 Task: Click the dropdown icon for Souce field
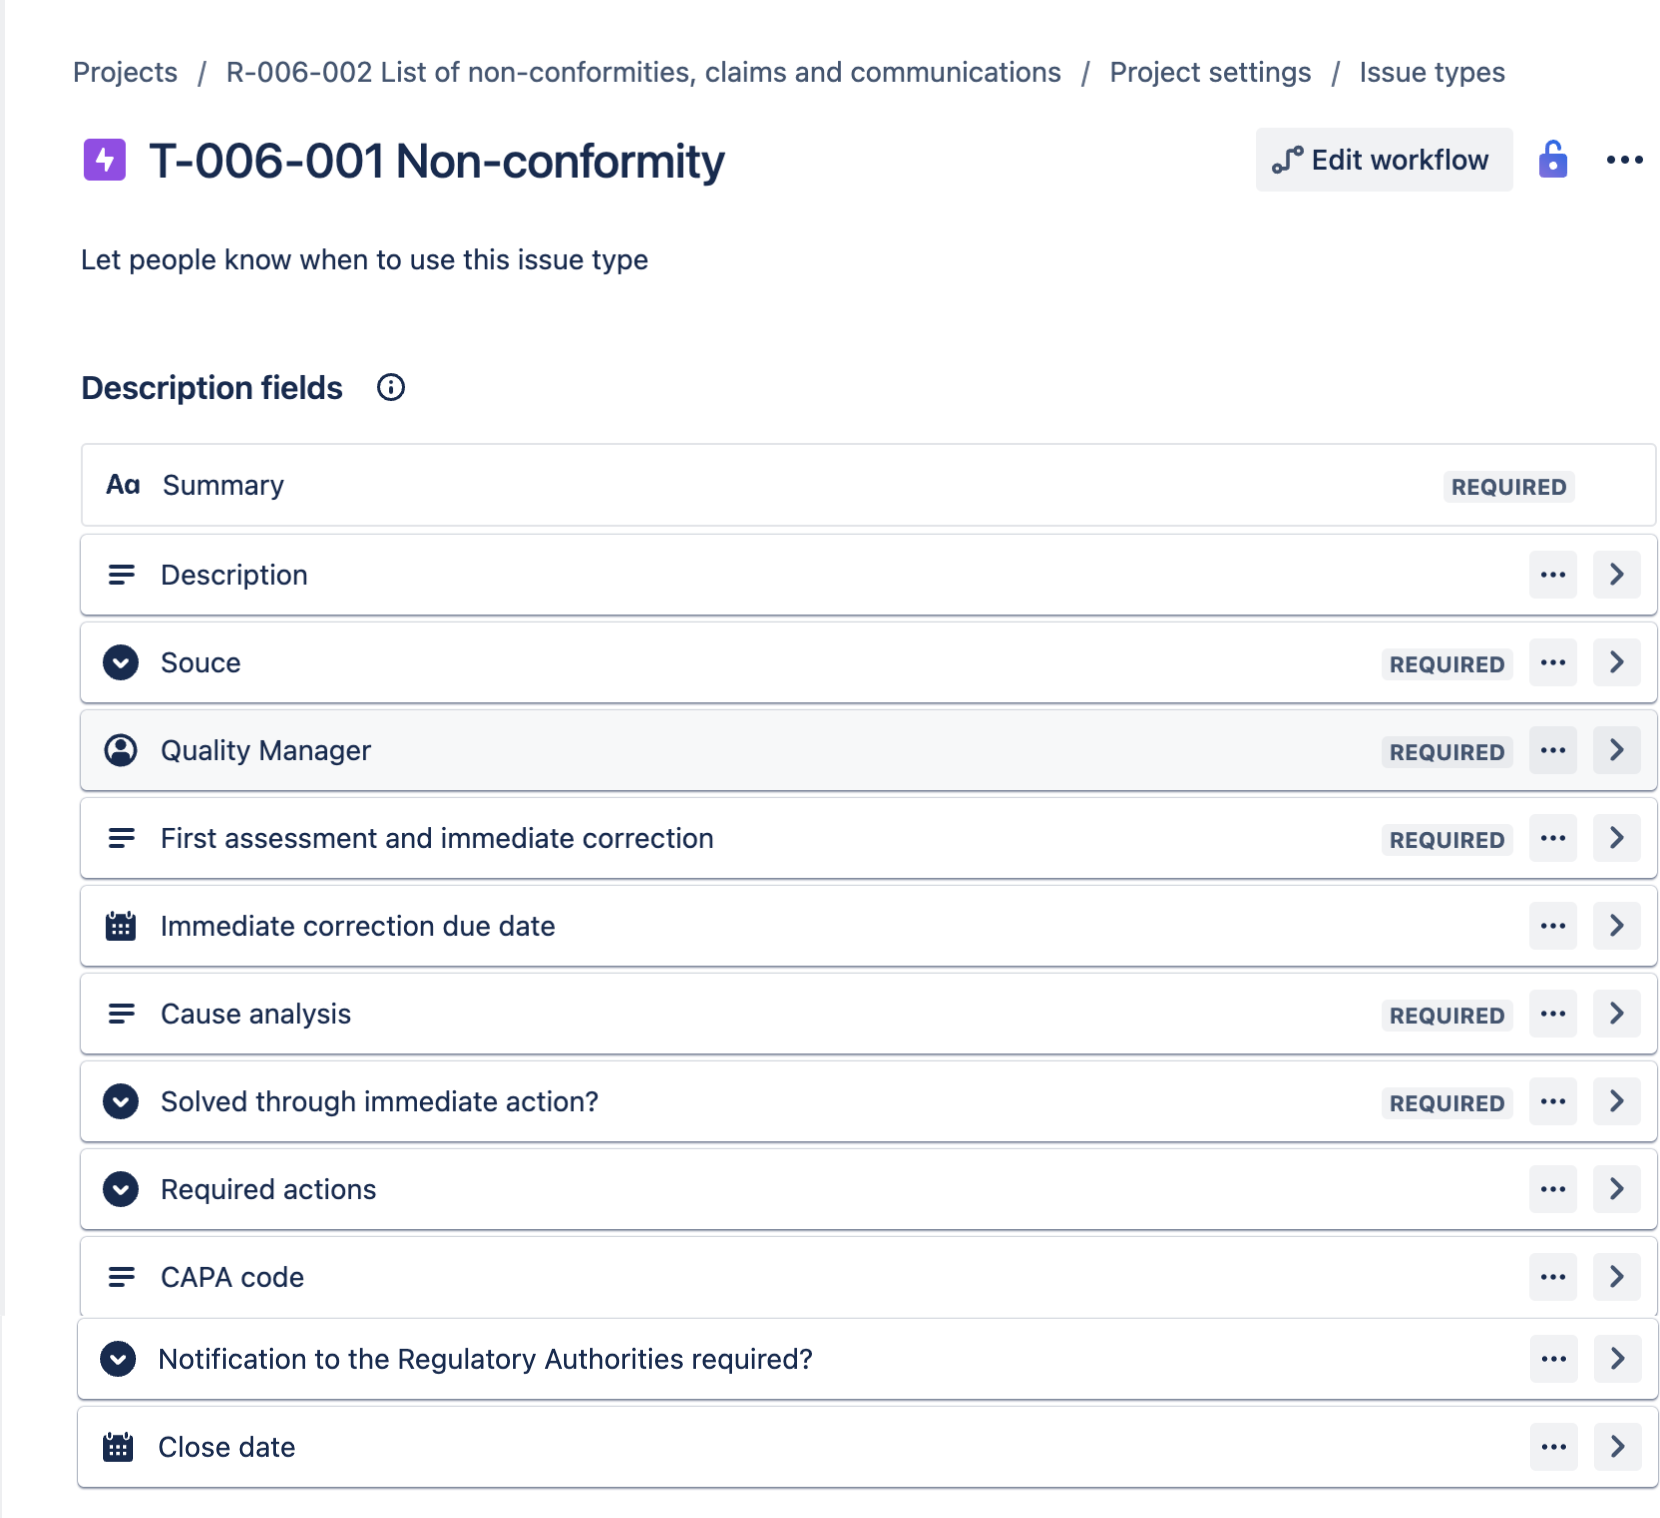121,662
